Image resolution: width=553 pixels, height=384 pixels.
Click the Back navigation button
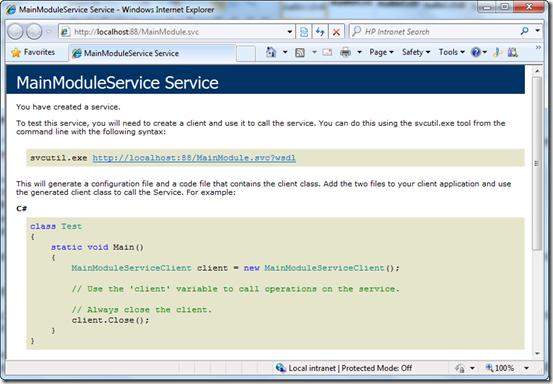15,32
